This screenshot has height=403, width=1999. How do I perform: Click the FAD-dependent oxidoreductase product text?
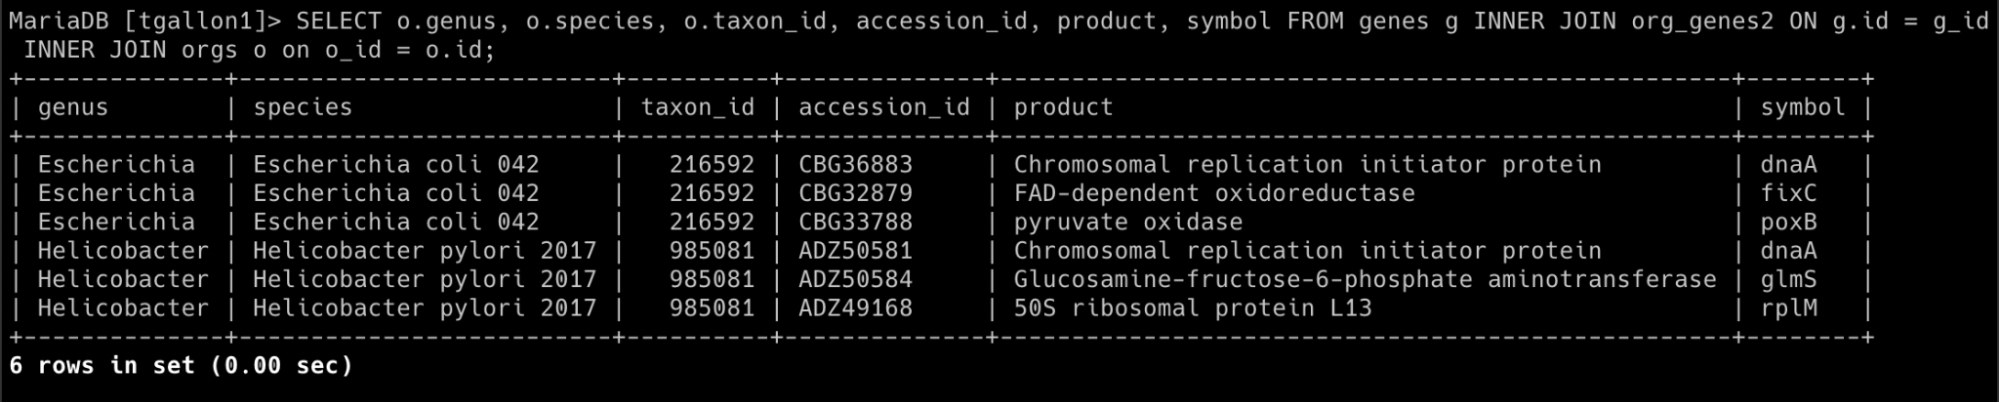tap(1214, 193)
